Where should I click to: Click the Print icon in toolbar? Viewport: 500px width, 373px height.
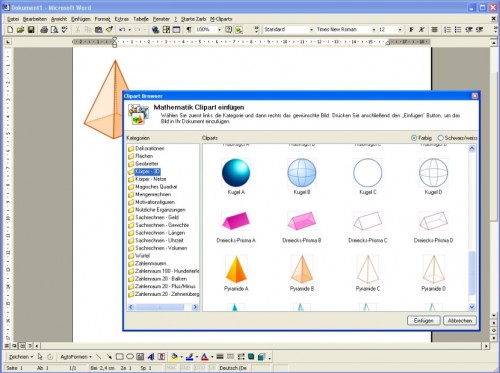click(44, 30)
